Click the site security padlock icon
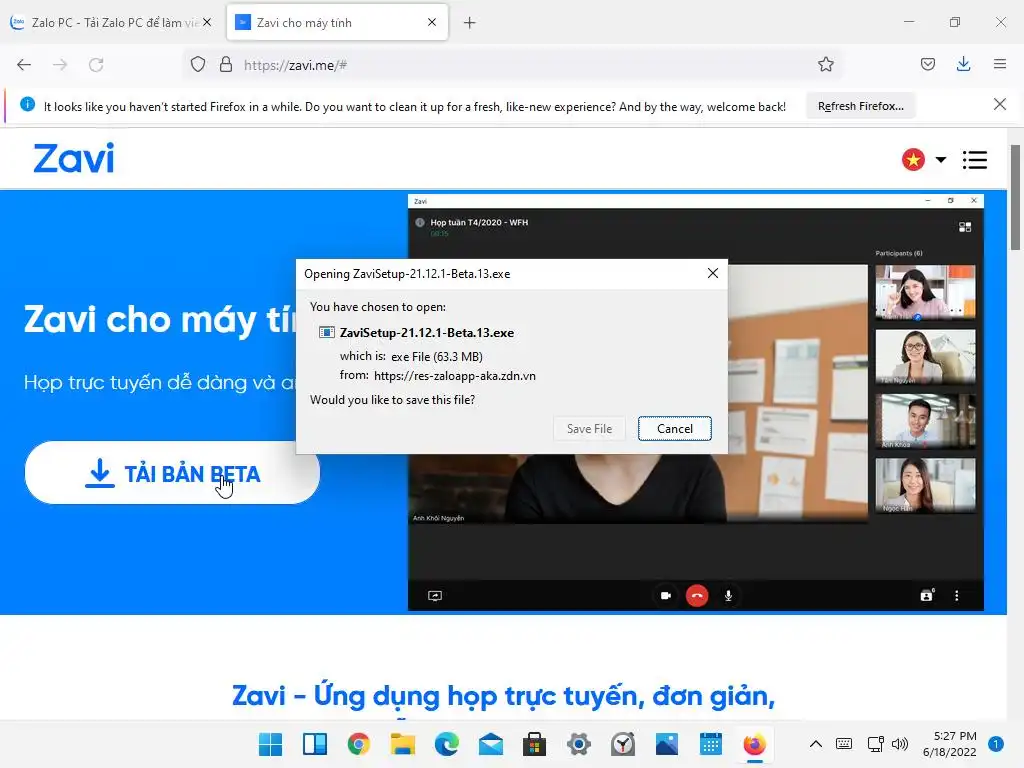The height and width of the screenshot is (768, 1024). (226, 65)
